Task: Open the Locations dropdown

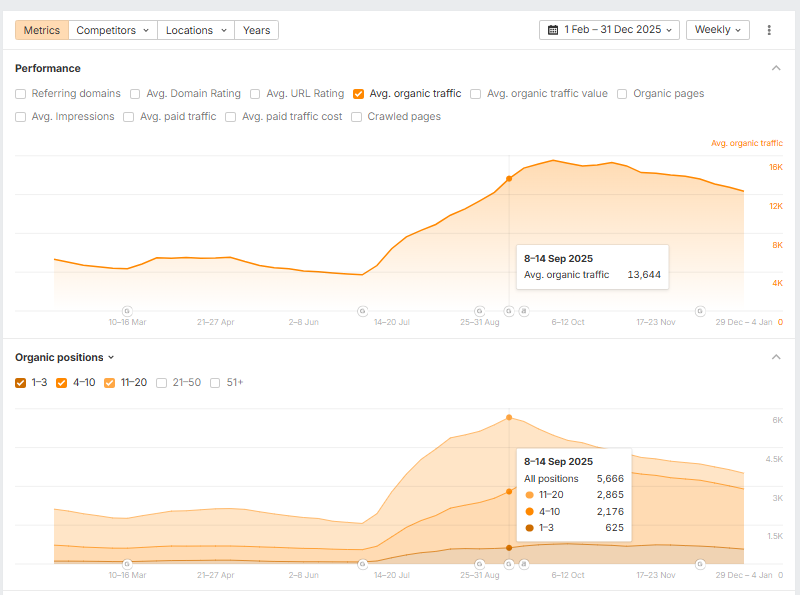Action: (196, 30)
